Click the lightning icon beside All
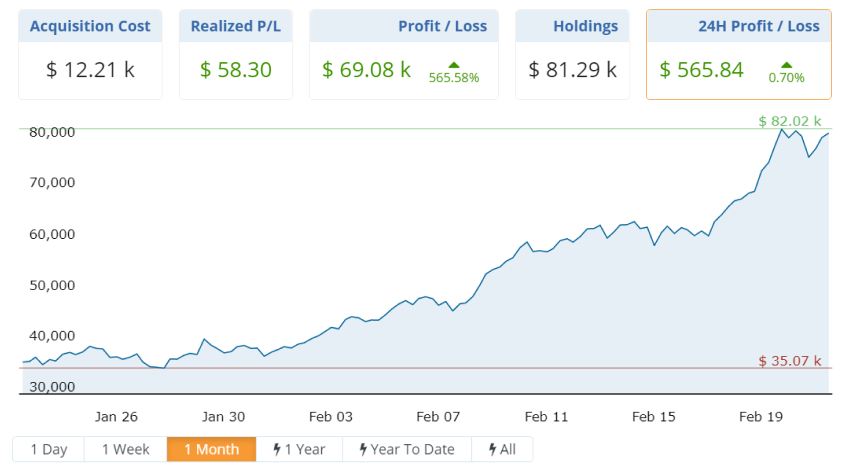851x471 pixels. [492, 450]
